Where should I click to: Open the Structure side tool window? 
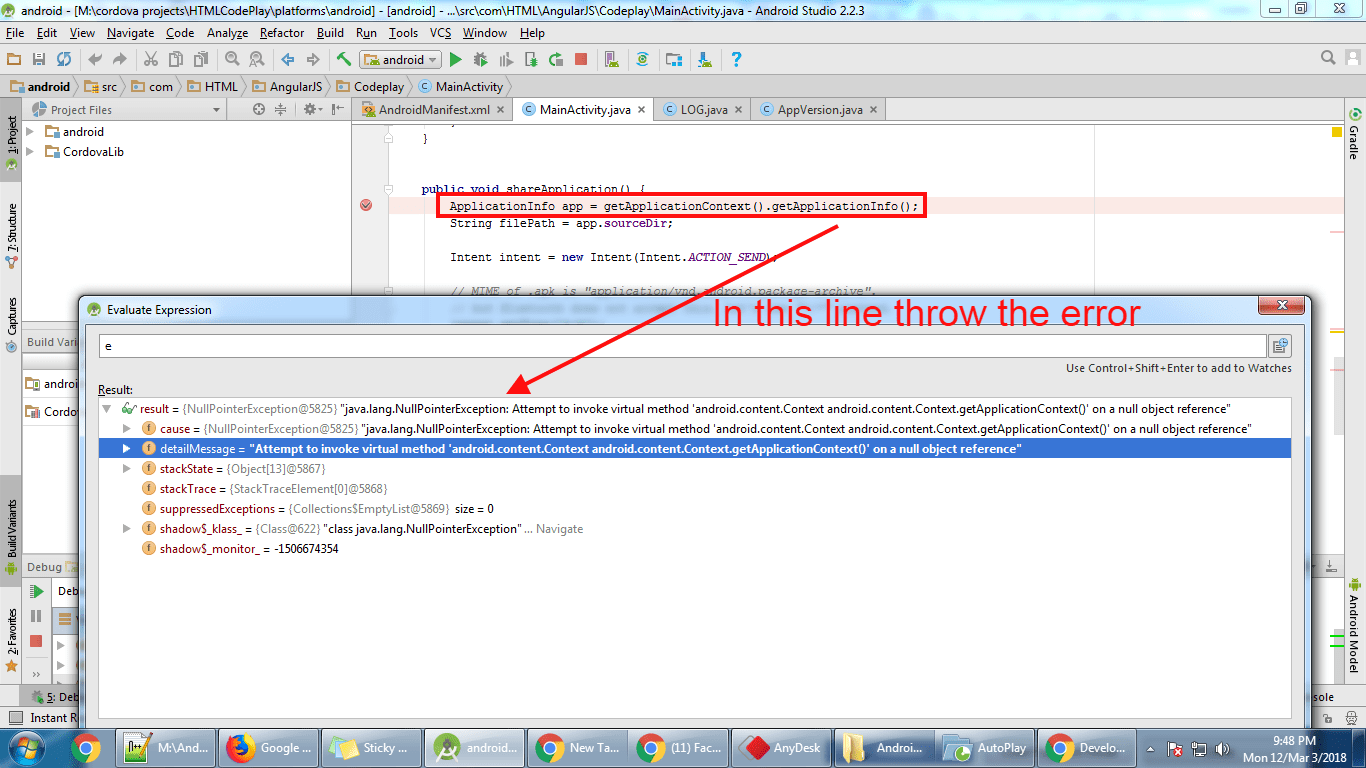pyautogui.click(x=12, y=236)
